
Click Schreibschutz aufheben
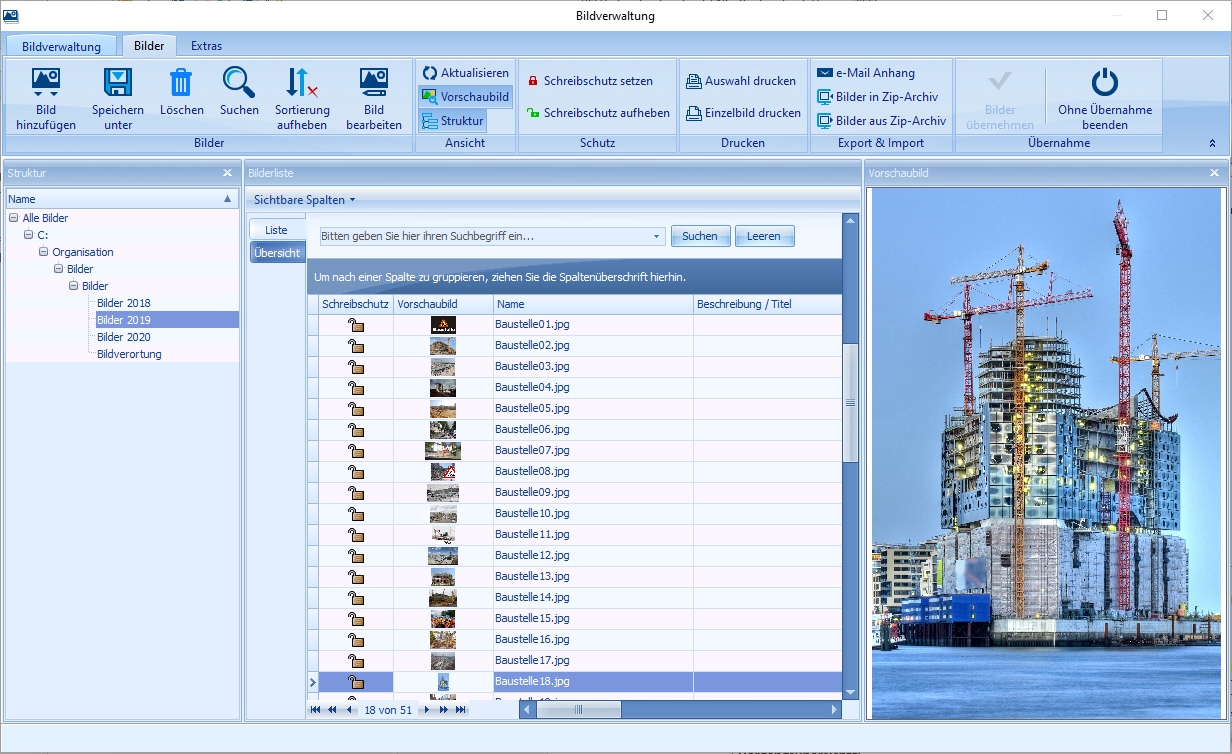tap(598, 113)
